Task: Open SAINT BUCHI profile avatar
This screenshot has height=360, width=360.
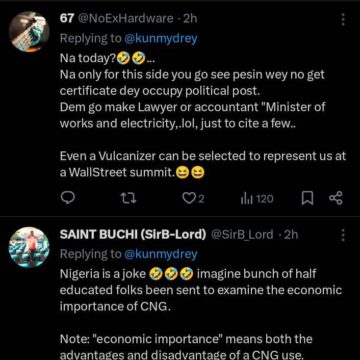Action: (29, 247)
